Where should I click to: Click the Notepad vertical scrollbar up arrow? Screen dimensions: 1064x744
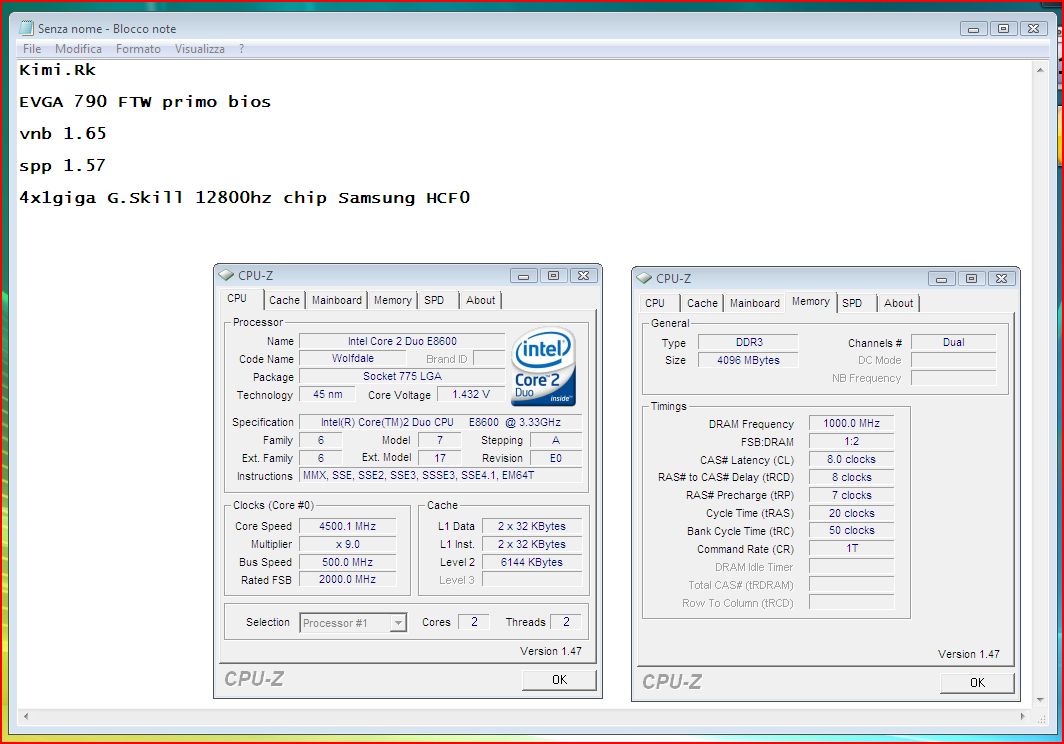point(1040,69)
